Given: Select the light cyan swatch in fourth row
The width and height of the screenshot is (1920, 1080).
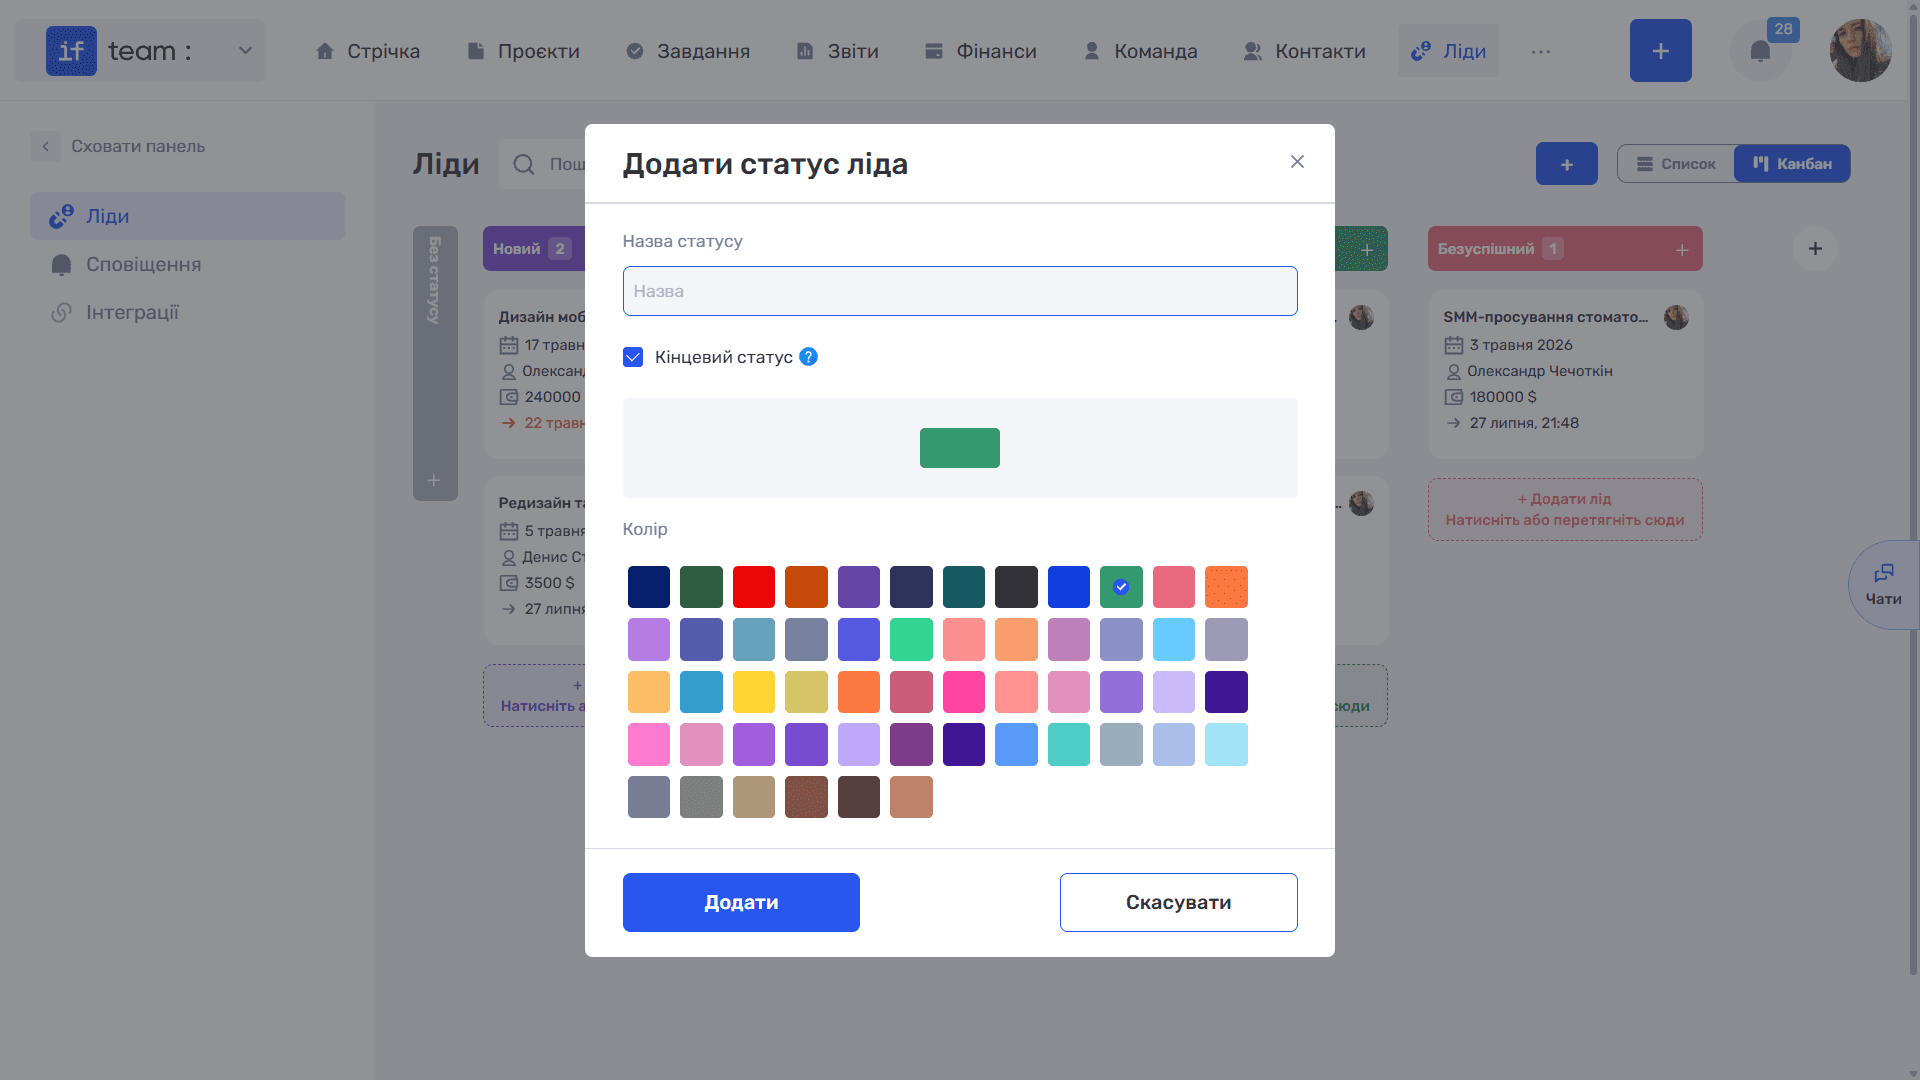Looking at the screenshot, I should (x=1226, y=745).
